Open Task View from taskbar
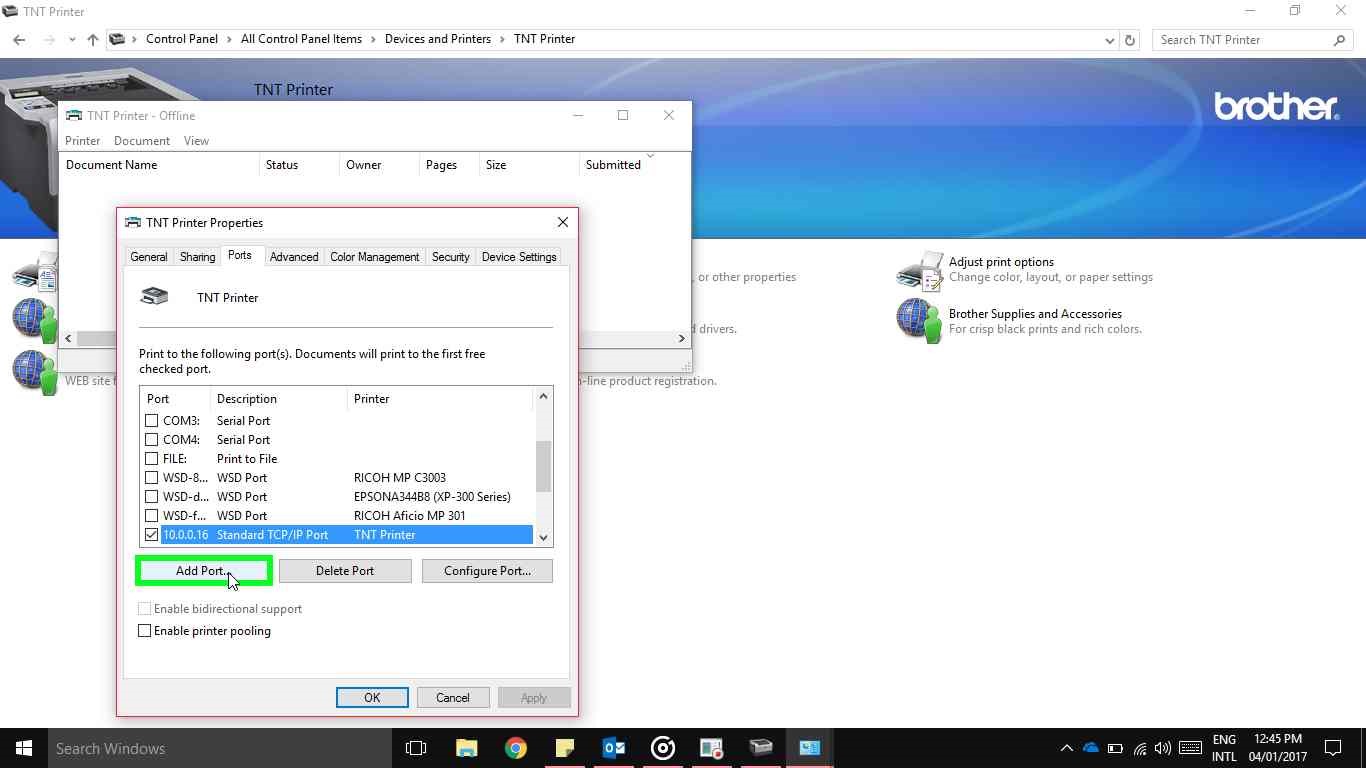The height and width of the screenshot is (768, 1366). (416, 748)
